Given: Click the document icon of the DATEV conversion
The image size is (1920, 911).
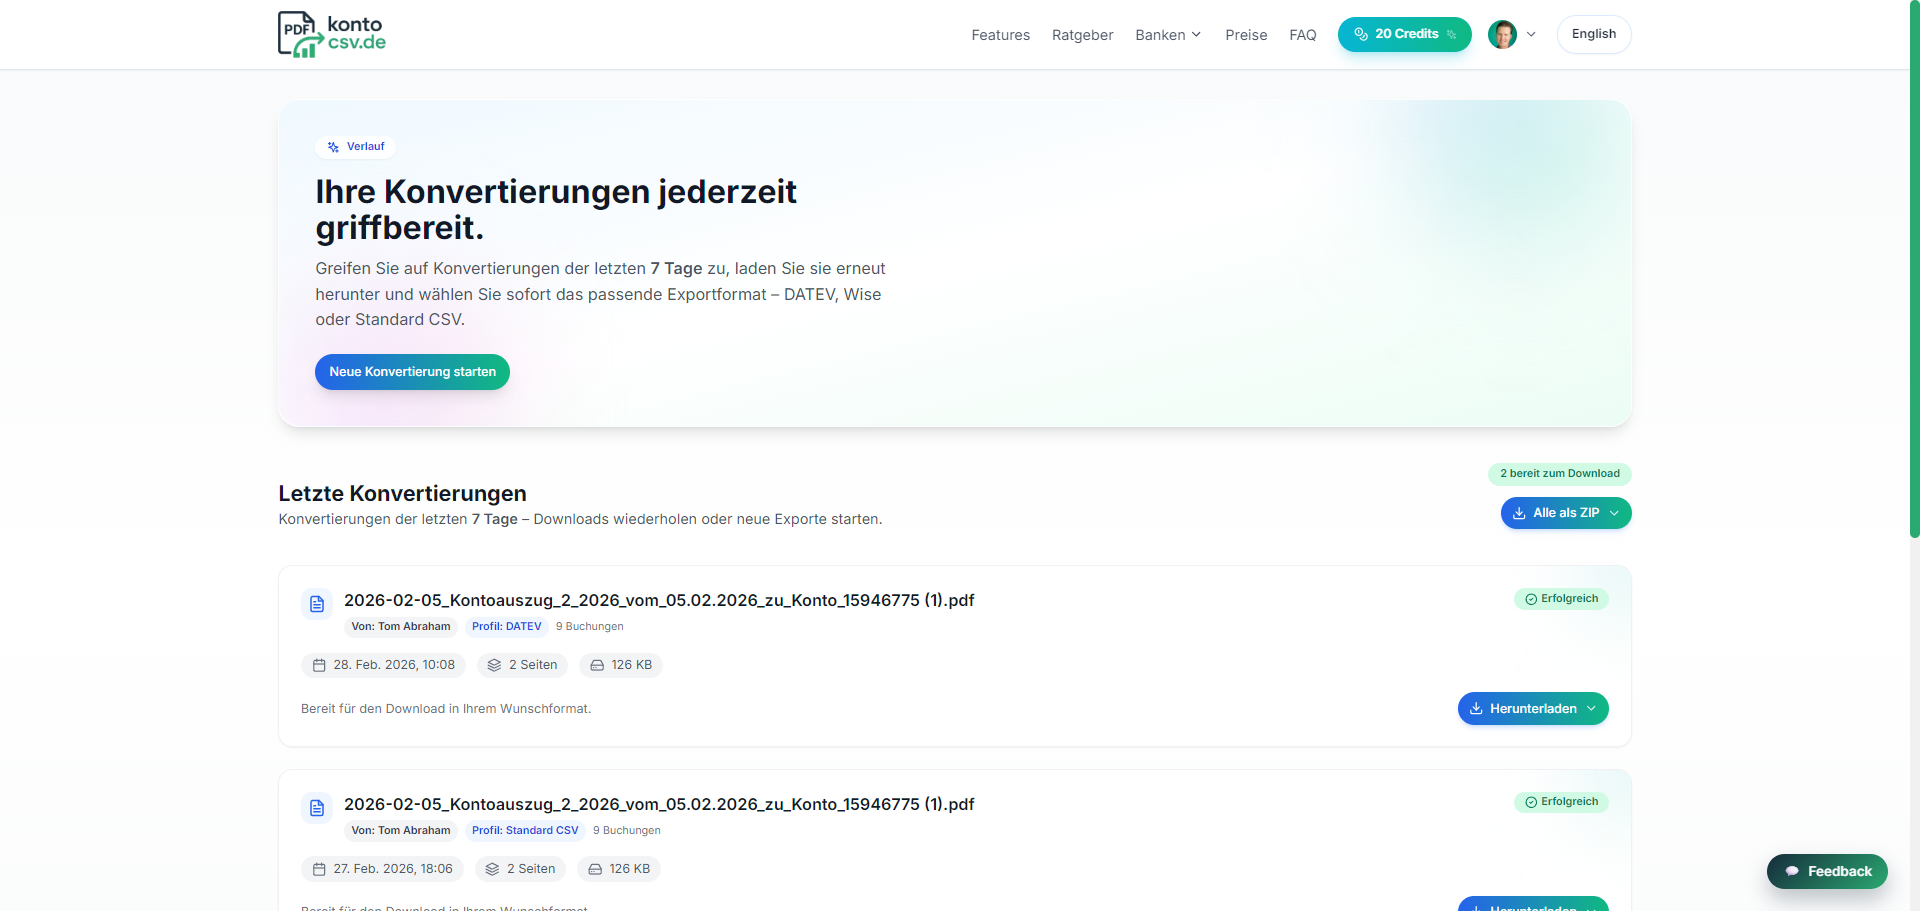Looking at the screenshot, I should 317,604.
